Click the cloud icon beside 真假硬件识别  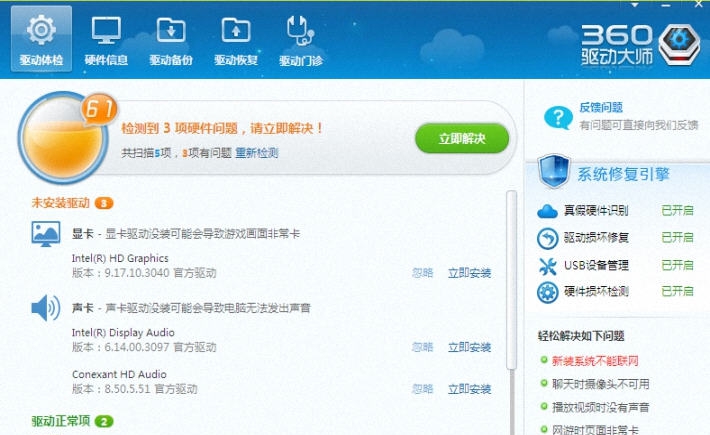[x=547, y=211]
